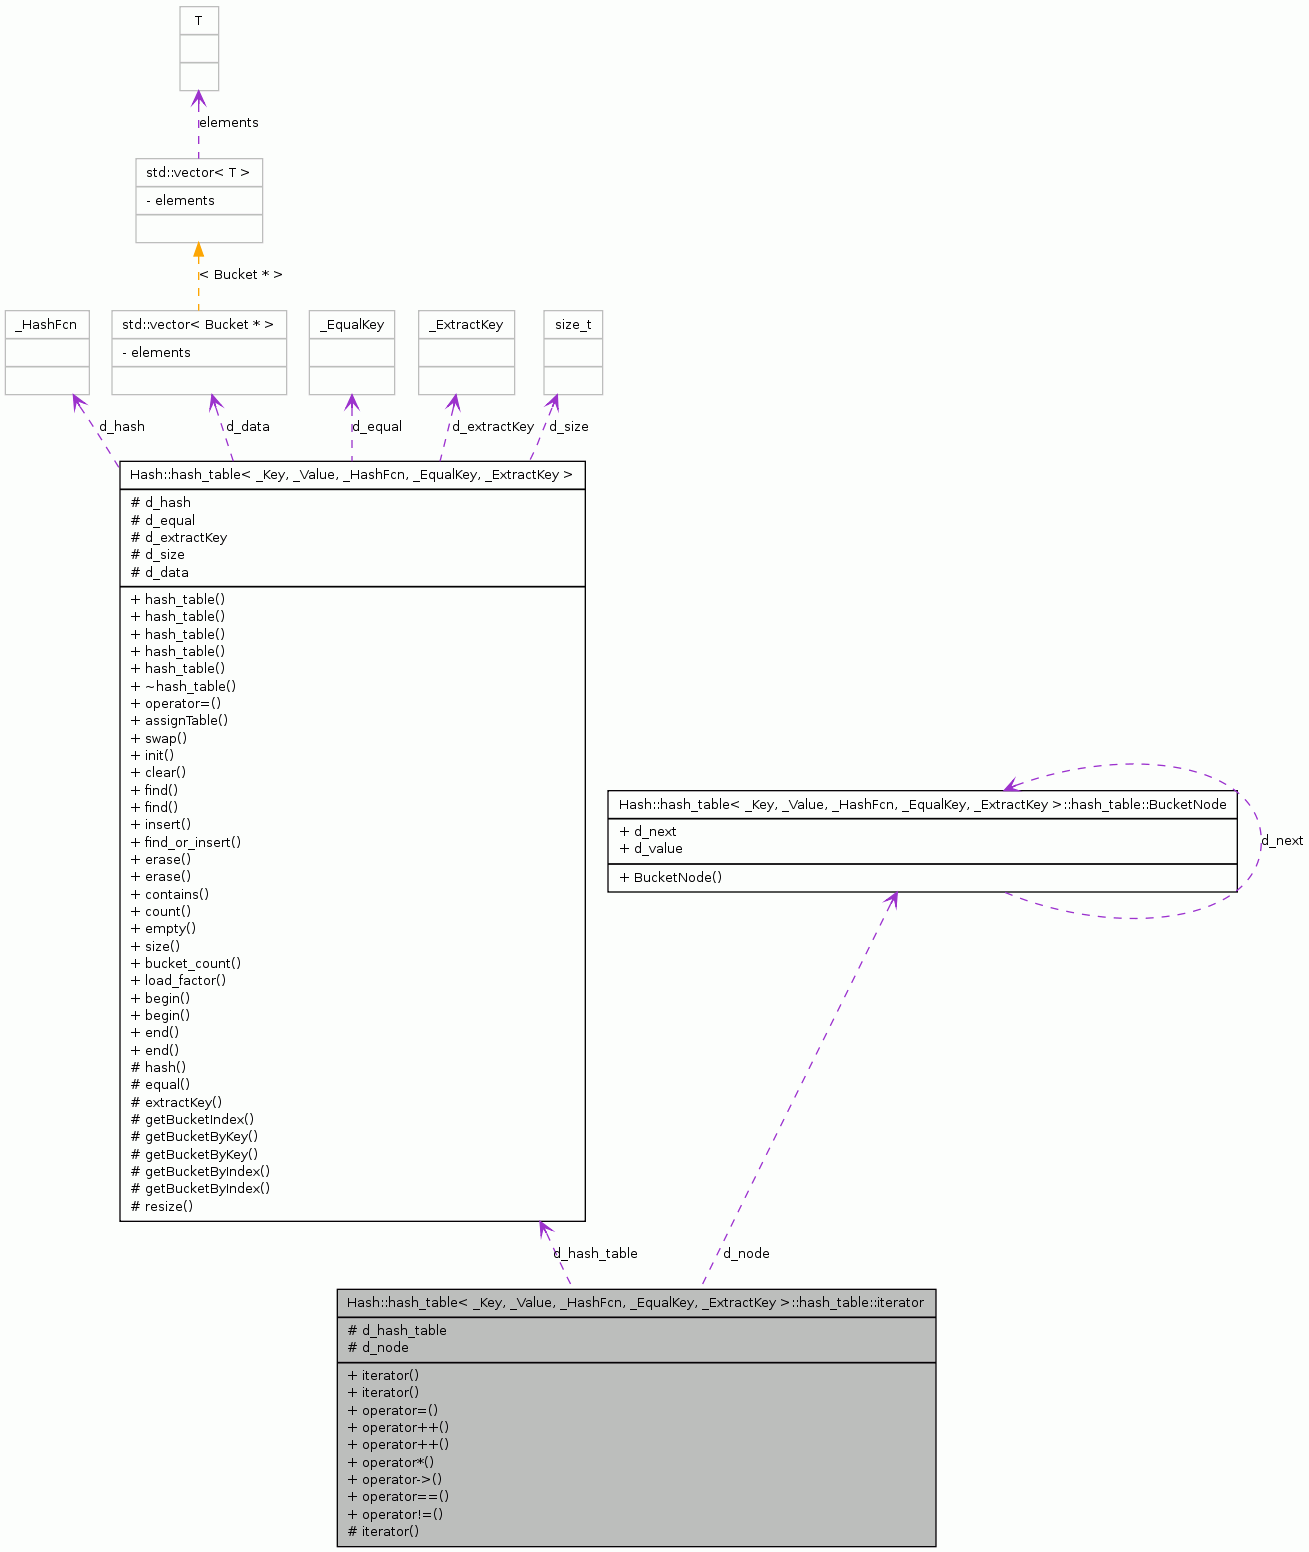Select the _HashFcn class box

(x=47, y=324)
